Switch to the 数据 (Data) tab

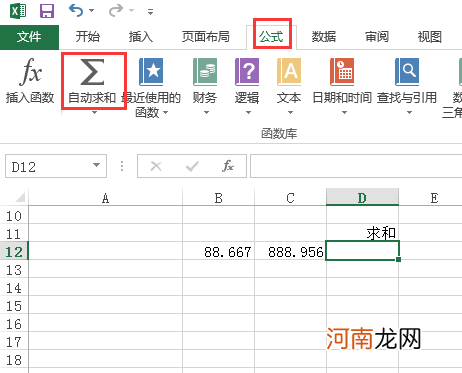(324, 37)
